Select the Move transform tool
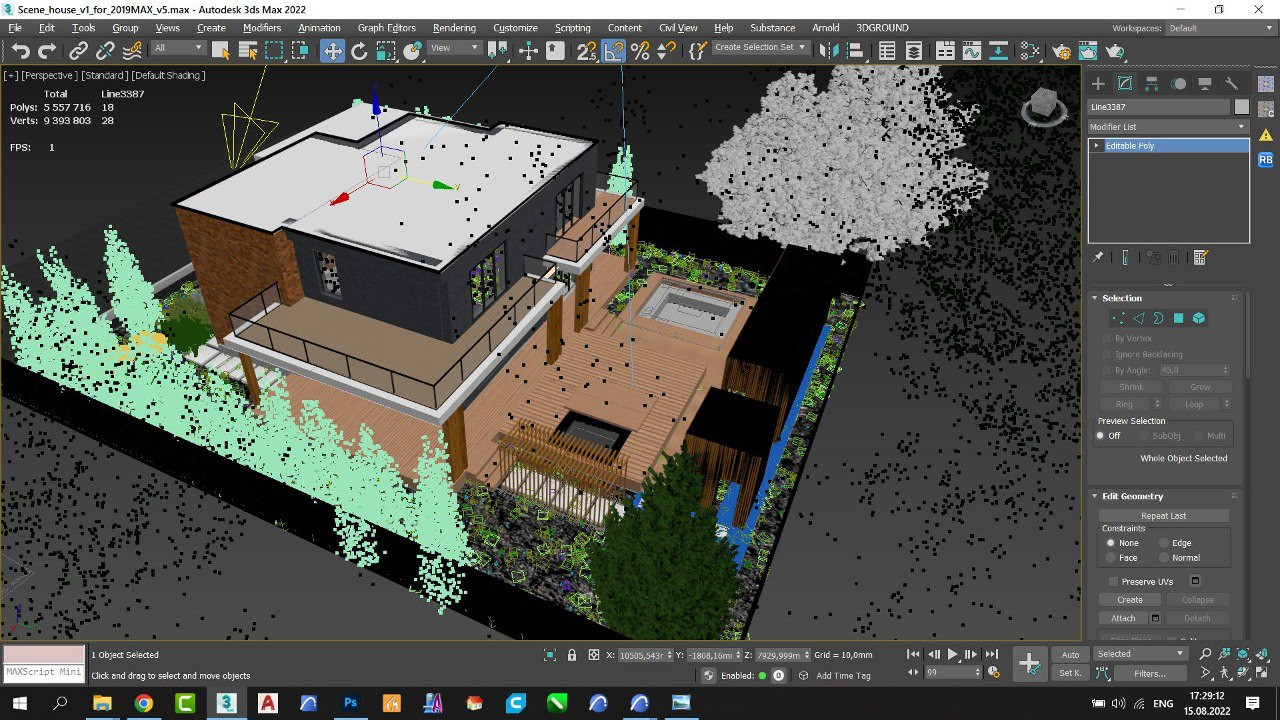Screen dimensions: 1280x720 click(332, 51)
